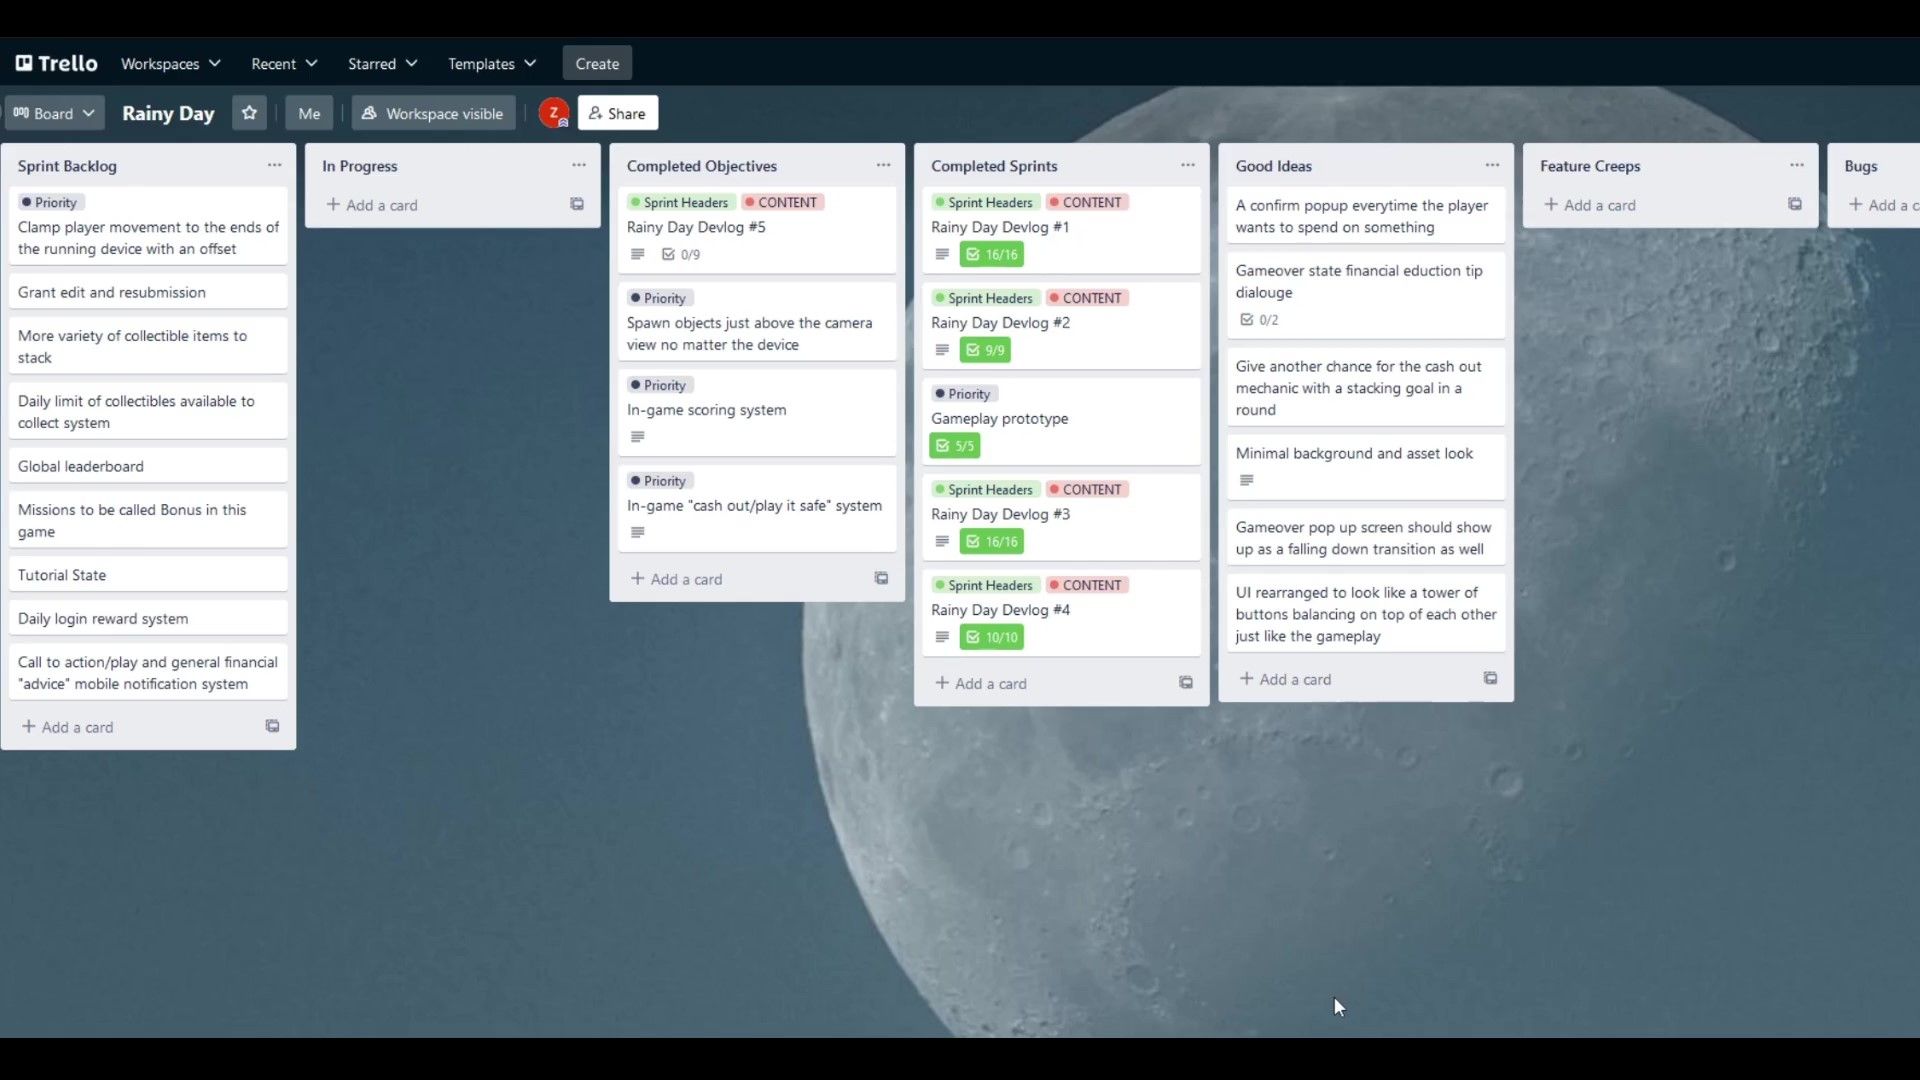
Task: Click 5/5 checklist badge on Gameplay prototype
Action: pyautogui.click(x=954, y=446)
